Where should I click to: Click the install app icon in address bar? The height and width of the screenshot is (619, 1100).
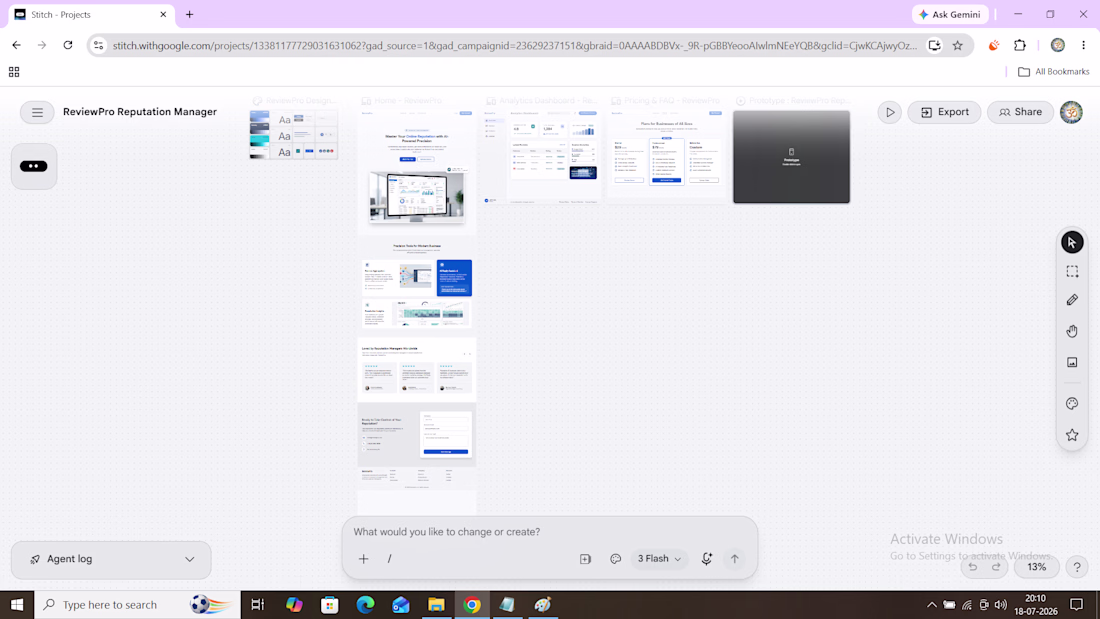point(934,46)
